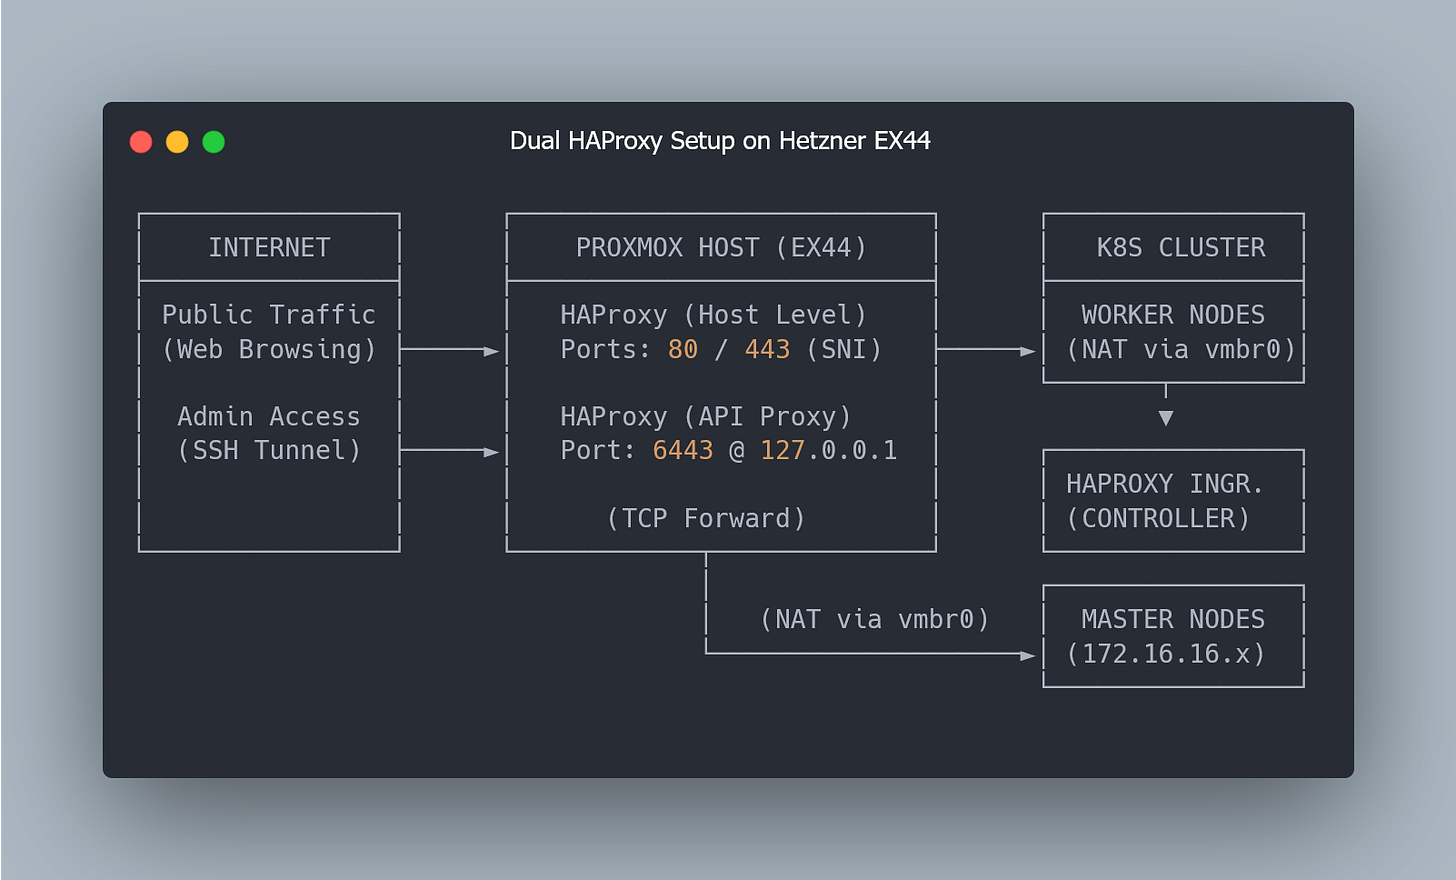1456x880 pixels.
Task: Select the "HAPROXY INGR." label
Action: 1165,485
